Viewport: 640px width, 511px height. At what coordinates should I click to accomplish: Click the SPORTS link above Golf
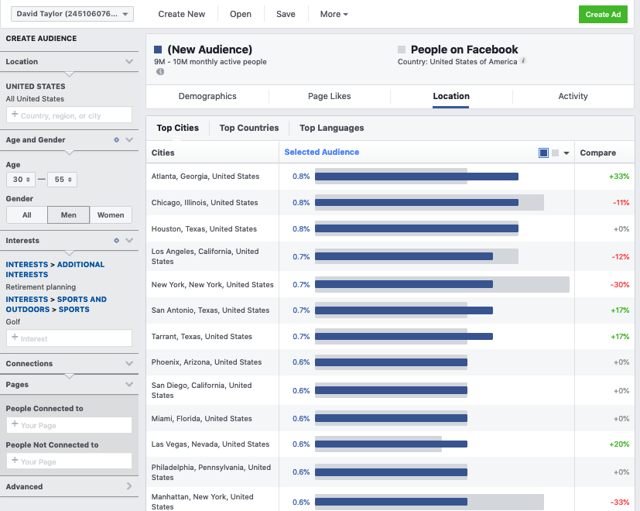74,309
